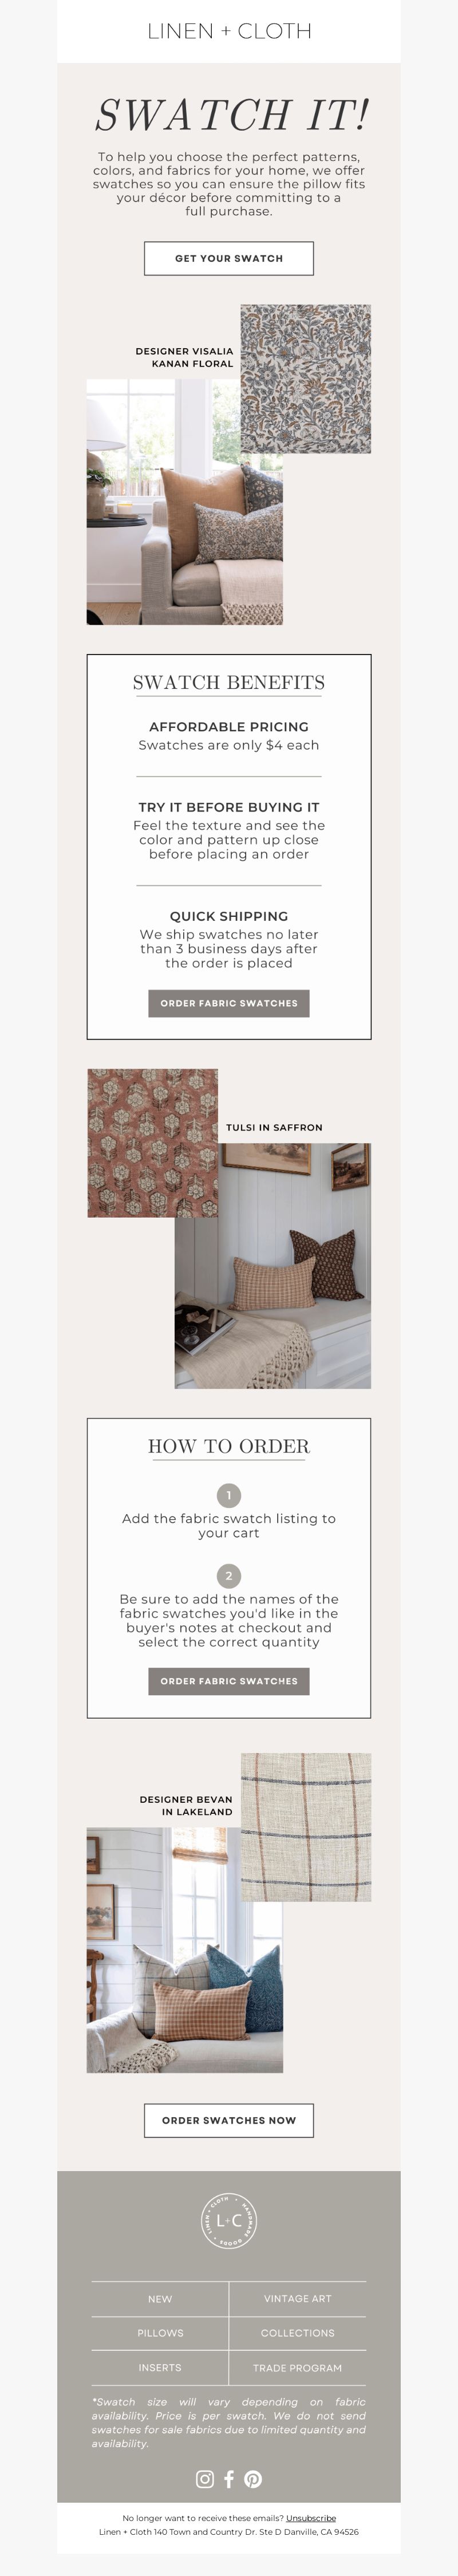Image resolution: width=458 pixels, height=2576 pixels.
Task: Open the New footer menu link
Action: 160,2299
